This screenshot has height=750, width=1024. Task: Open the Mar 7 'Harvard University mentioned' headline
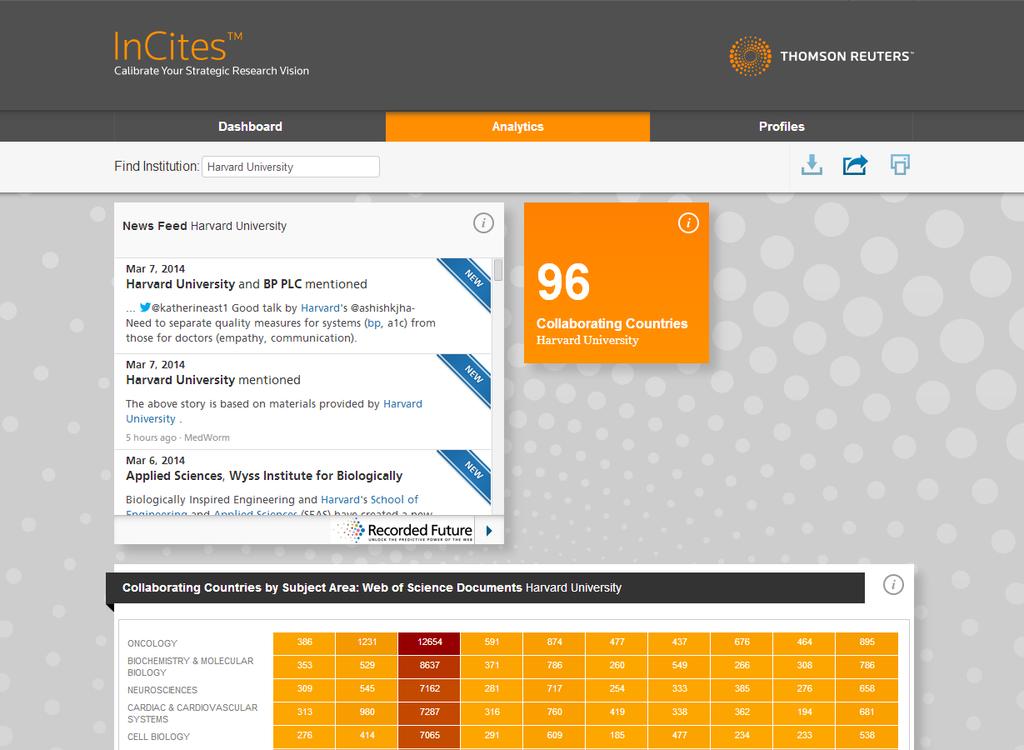pyautogui.click(x=213, y=380)
